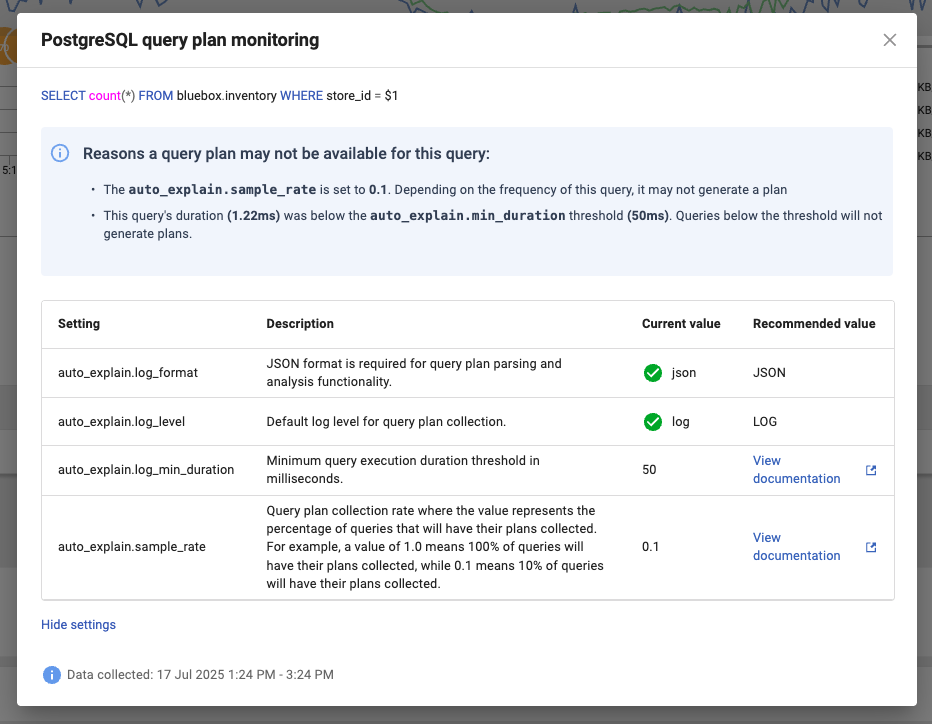The width and height of the screenshot is (932, 724).
Task: Click the green checkmark next to json
Action: tap(653, 373)
